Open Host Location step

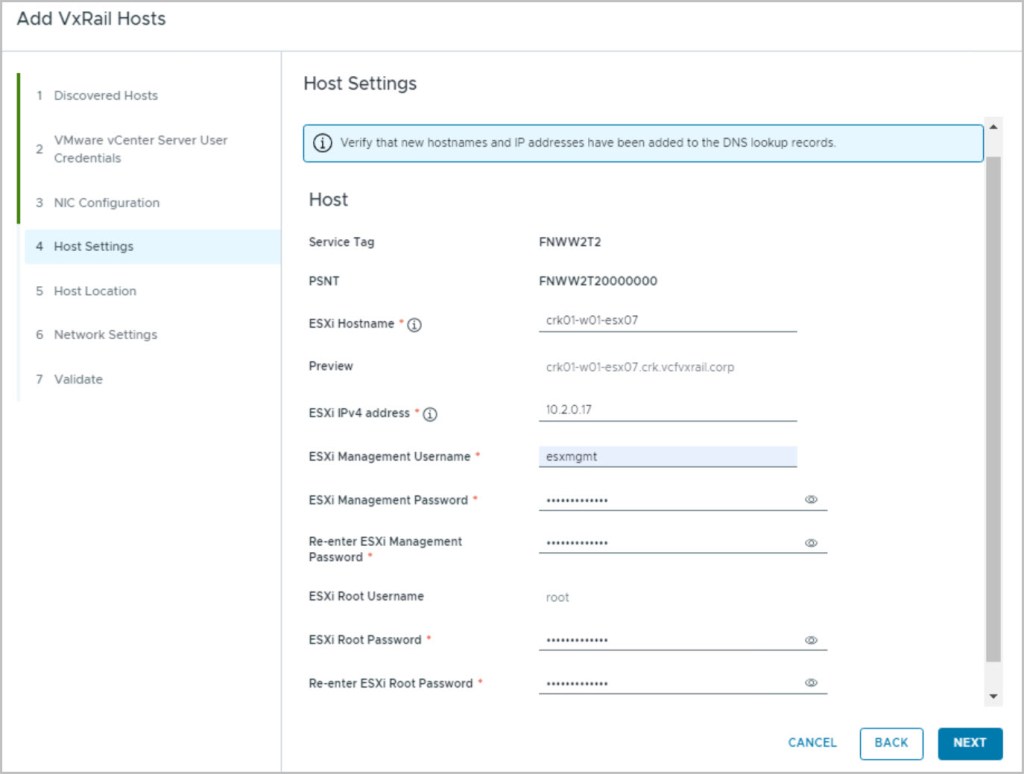tap(95, 291)
